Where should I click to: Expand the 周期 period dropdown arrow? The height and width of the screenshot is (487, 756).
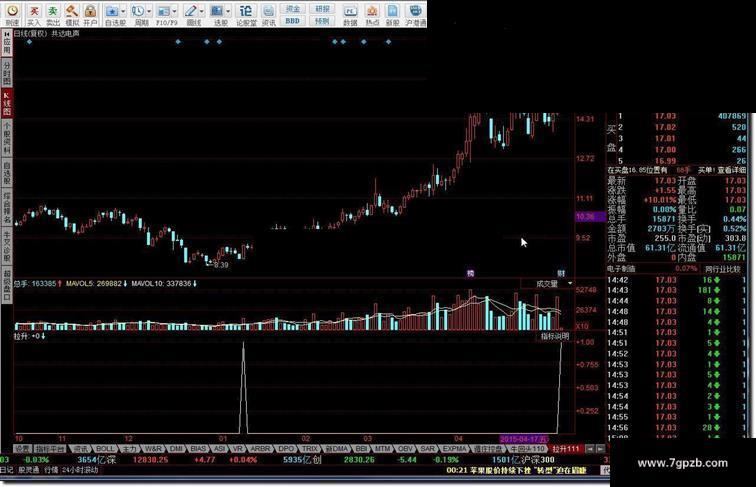(x=149, y=11)
